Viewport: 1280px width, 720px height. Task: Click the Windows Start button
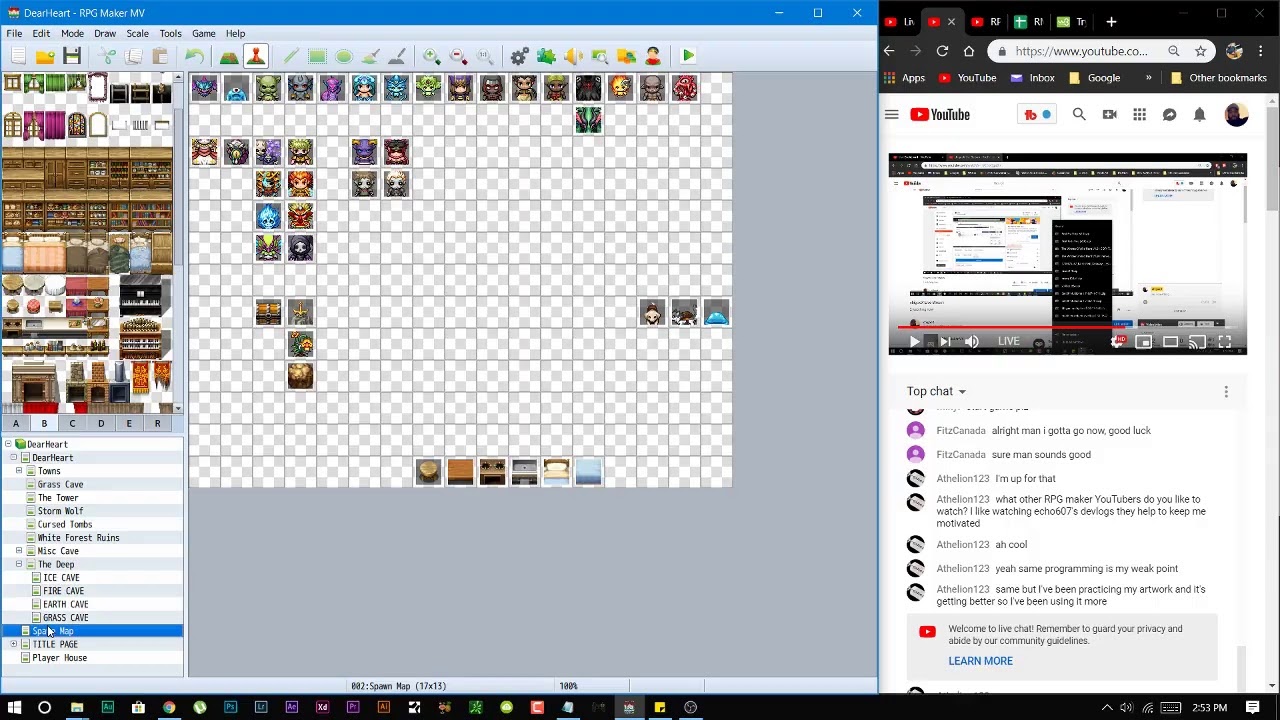pyautogui.click(x=14, y=708)
